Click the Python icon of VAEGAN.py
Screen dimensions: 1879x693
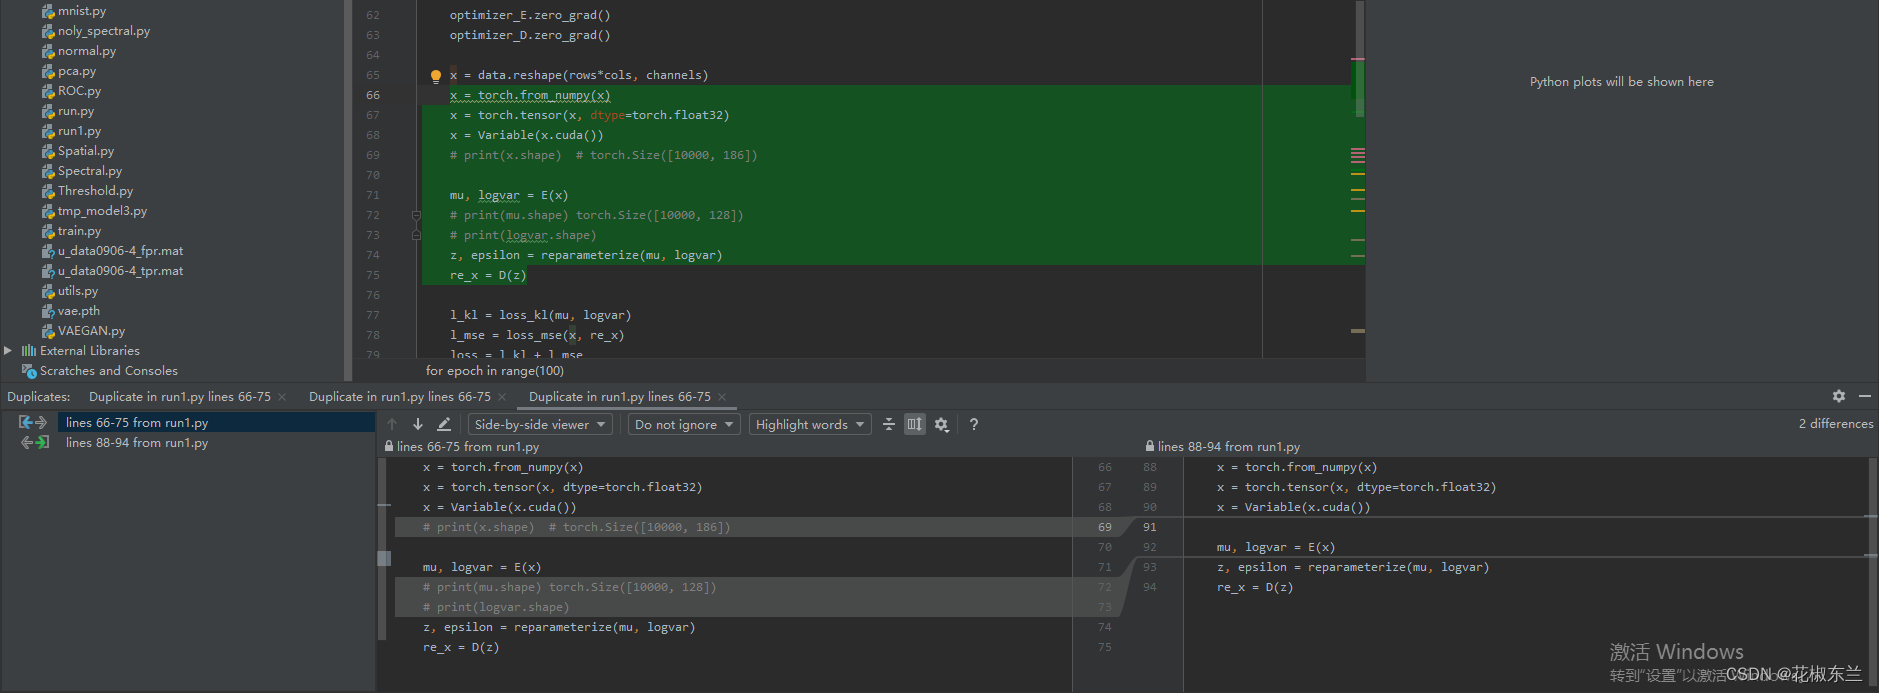pyautogui.click(x=48, y=331)
